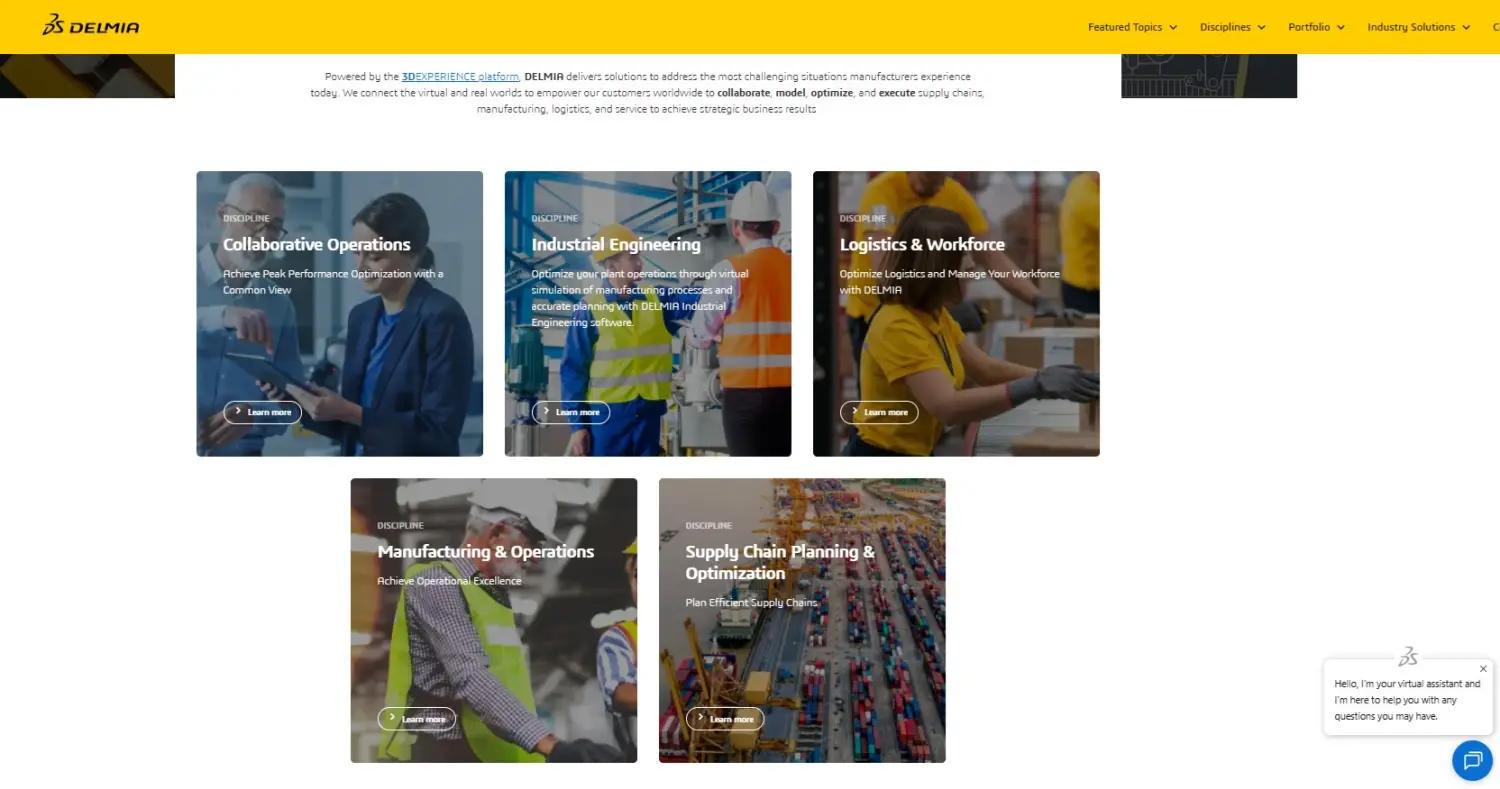Follow the 3DEXPERIENCE platform link

(x=460, y=77)
